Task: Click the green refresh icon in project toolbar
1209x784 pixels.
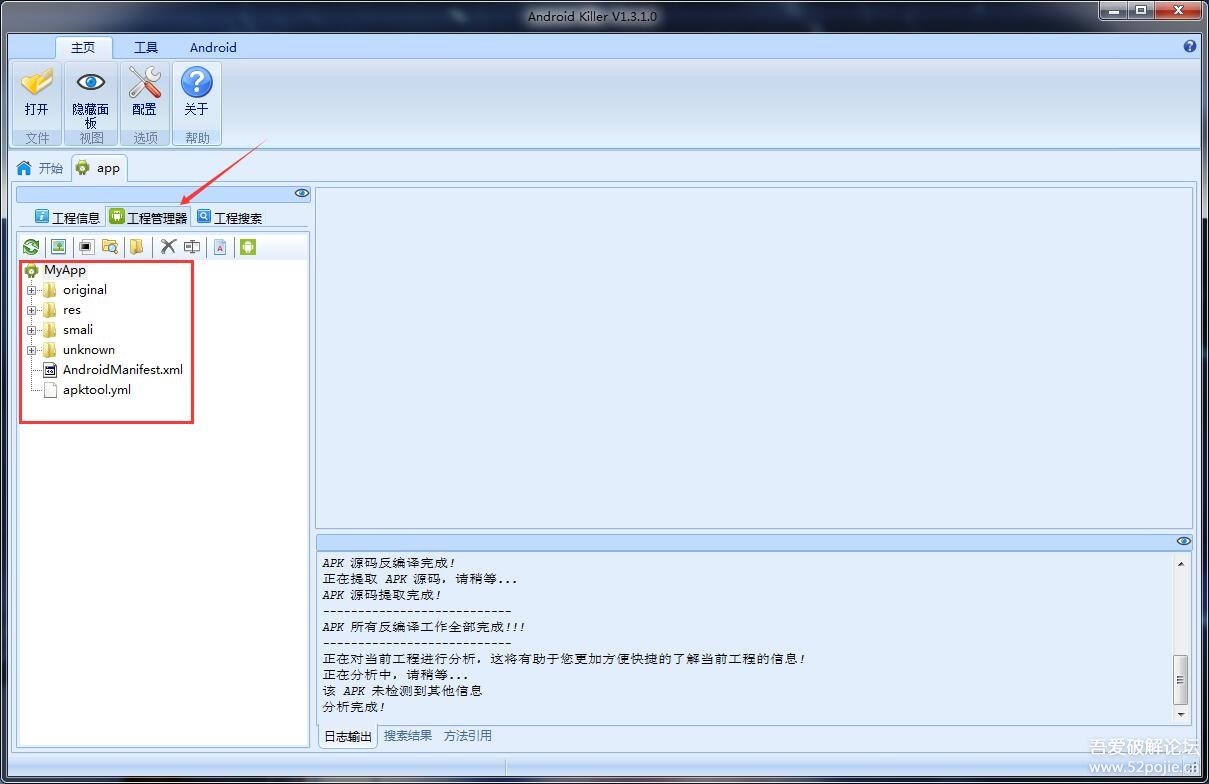Action: (31, 247)
